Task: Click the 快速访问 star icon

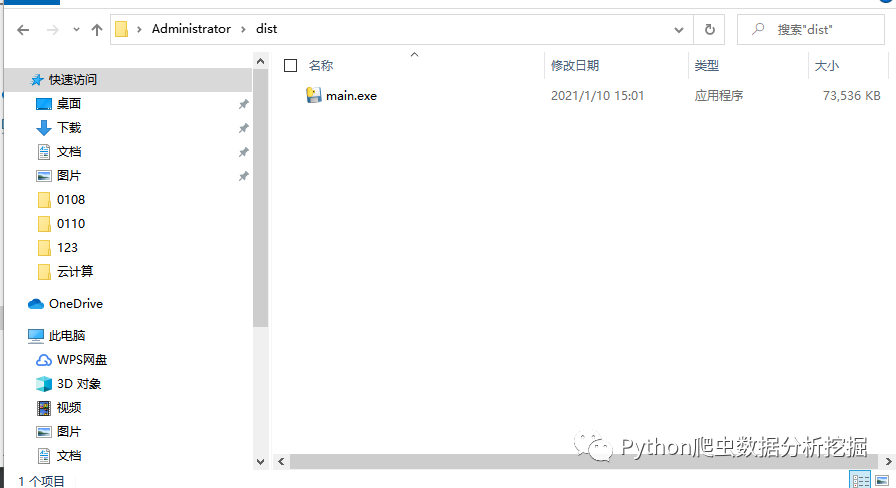Action: click(37, 80)
